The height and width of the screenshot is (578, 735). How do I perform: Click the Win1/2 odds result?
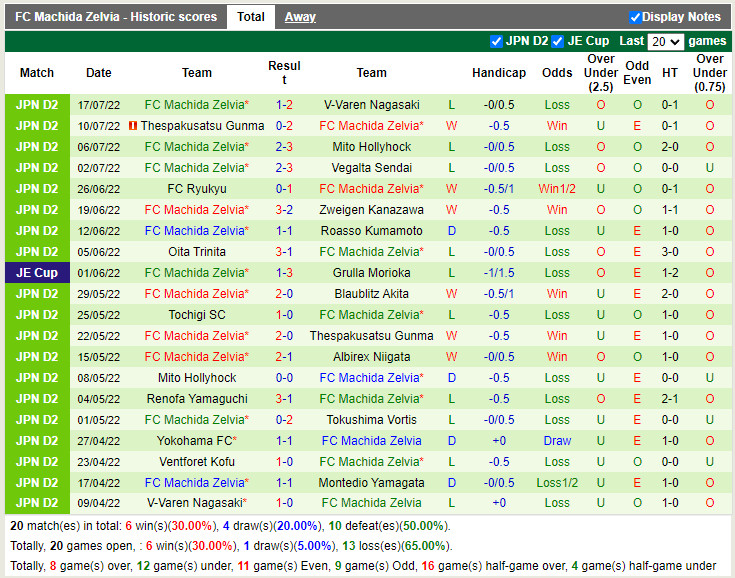[x=557, y=189]
